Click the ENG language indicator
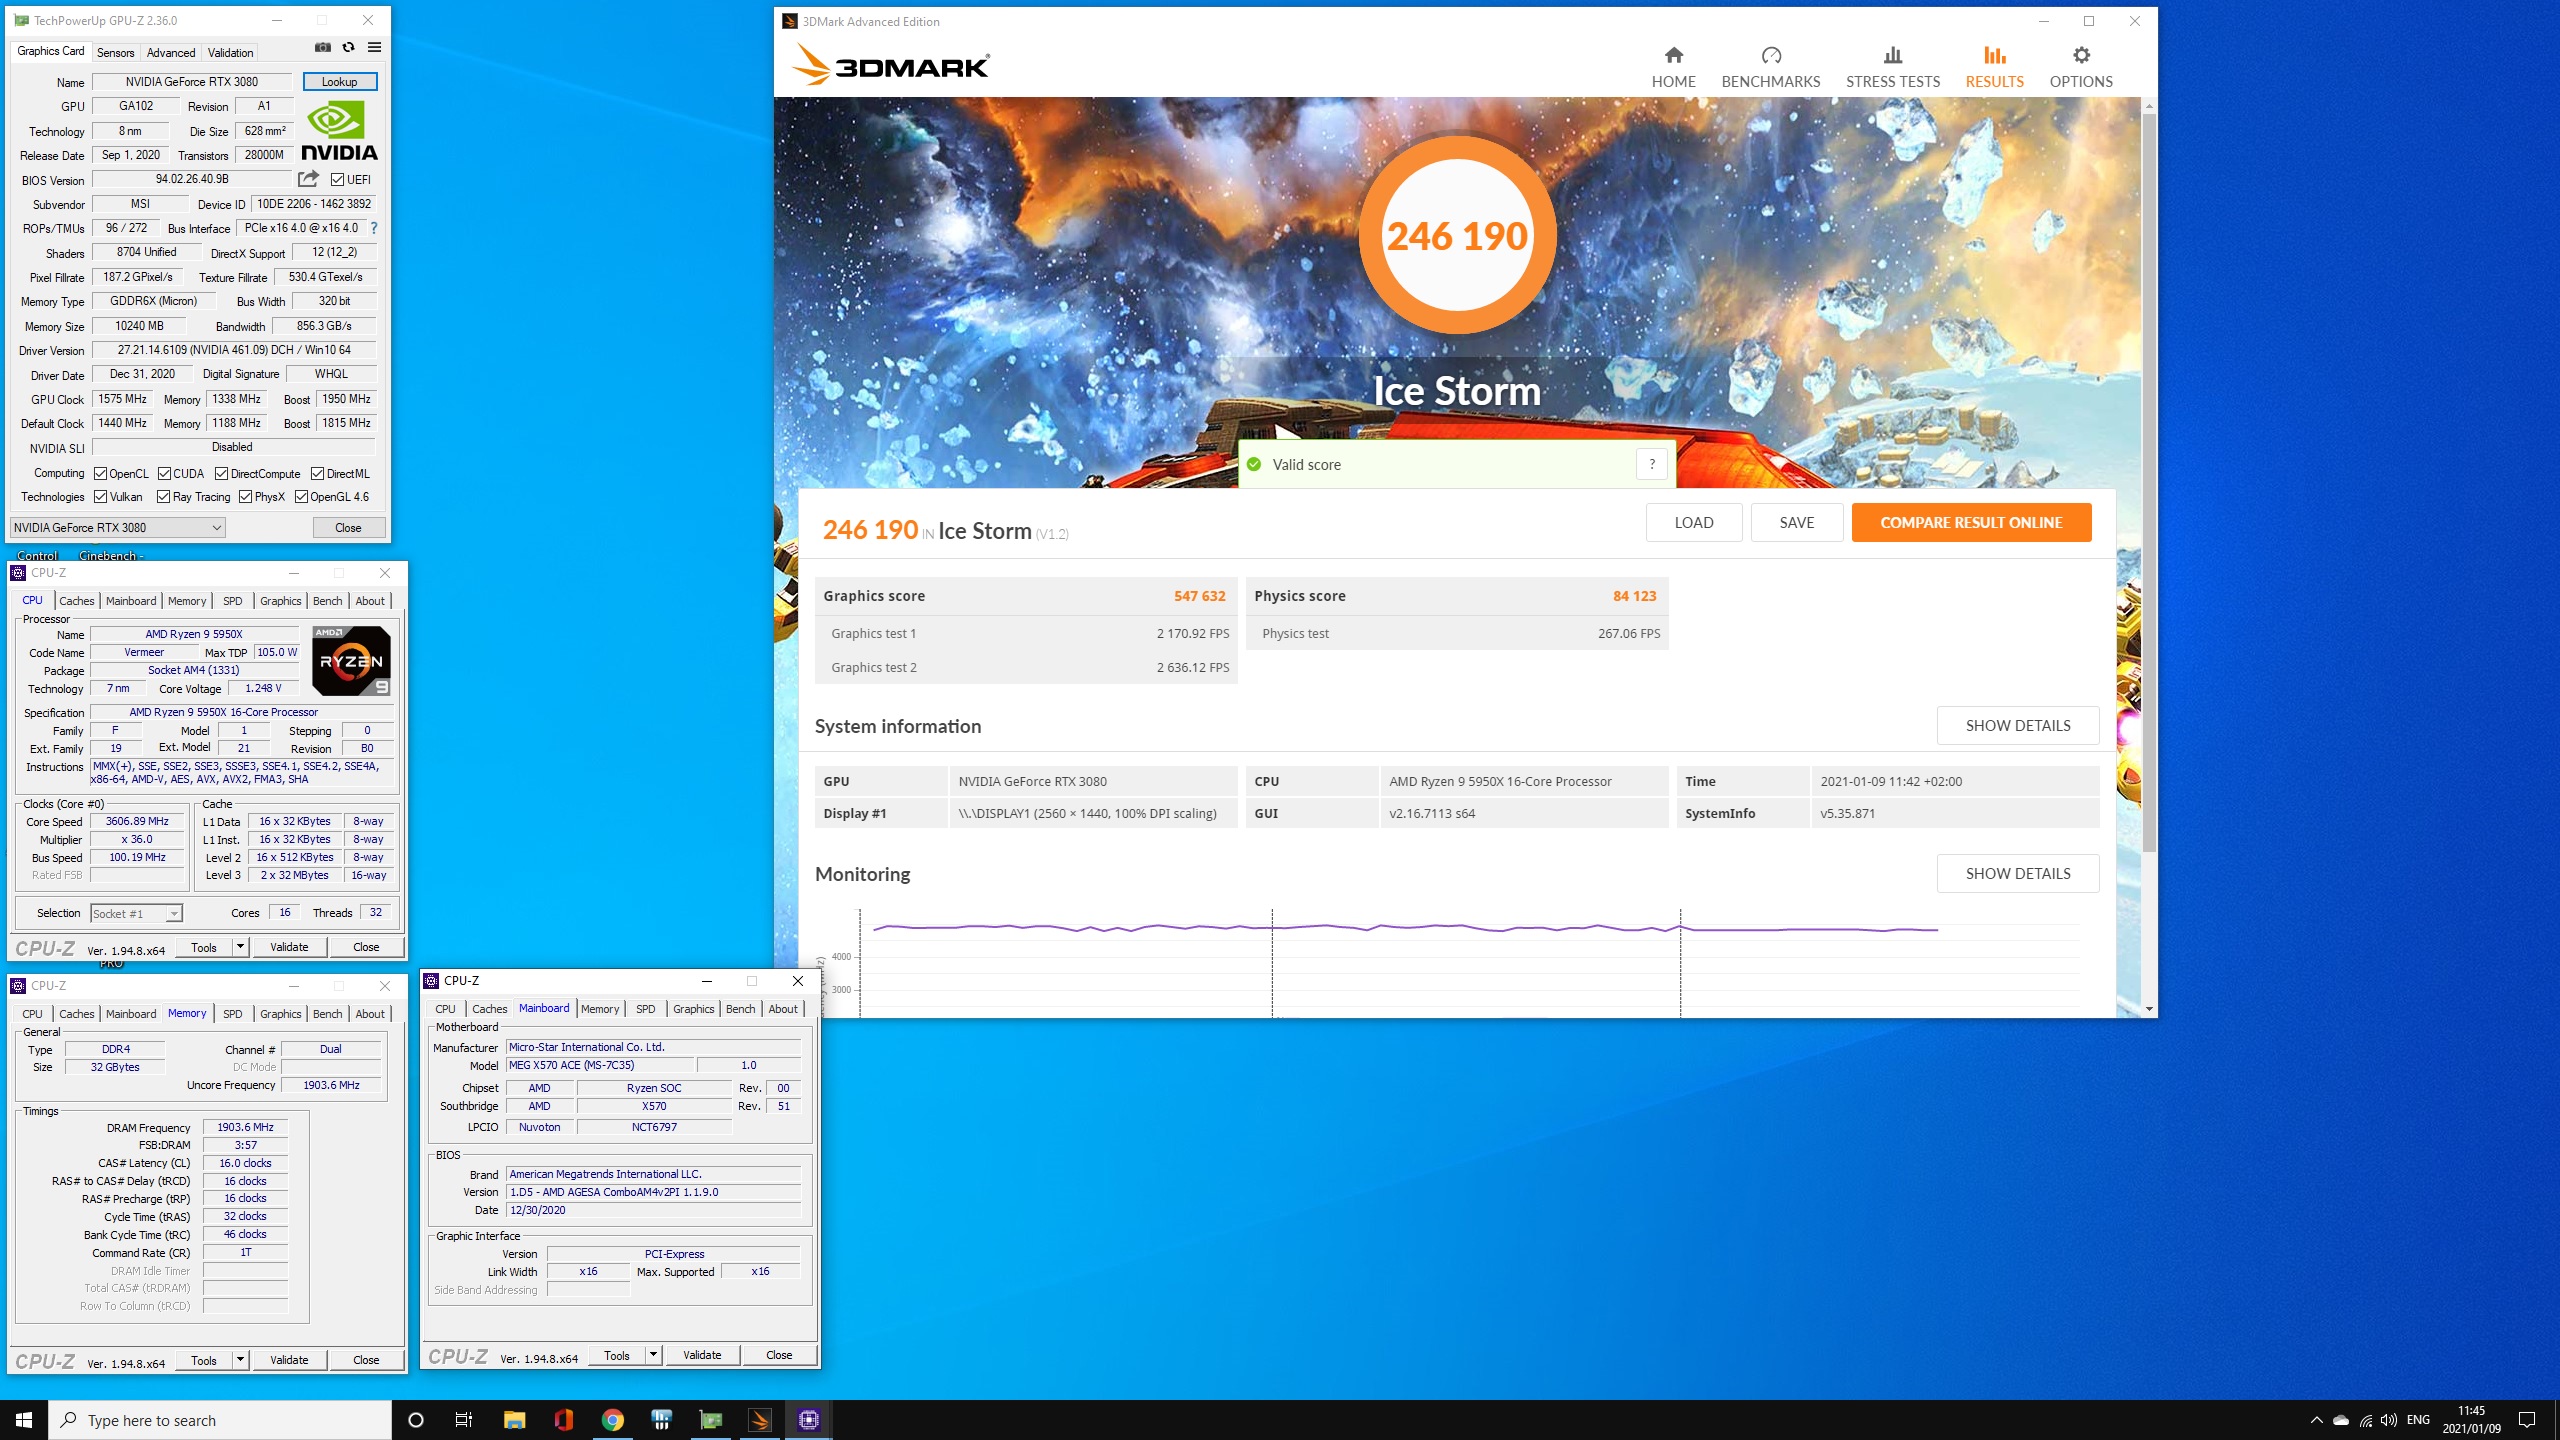Image resolution: width=2560 pixels, height=1440 pixels. click(2418, 1420)
